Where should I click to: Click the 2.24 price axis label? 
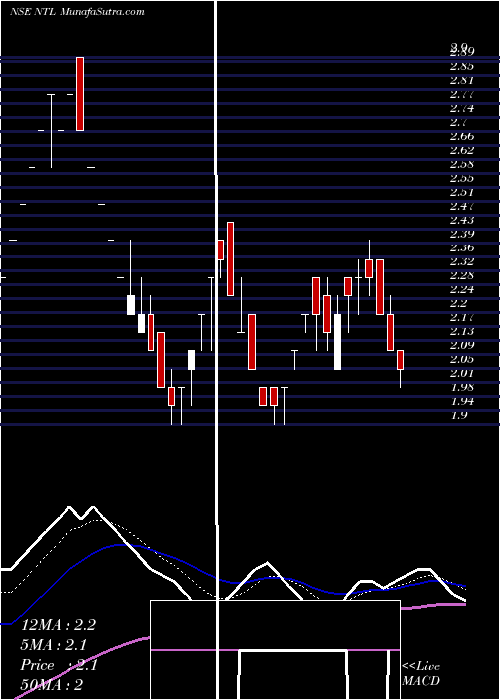(462, 289)
